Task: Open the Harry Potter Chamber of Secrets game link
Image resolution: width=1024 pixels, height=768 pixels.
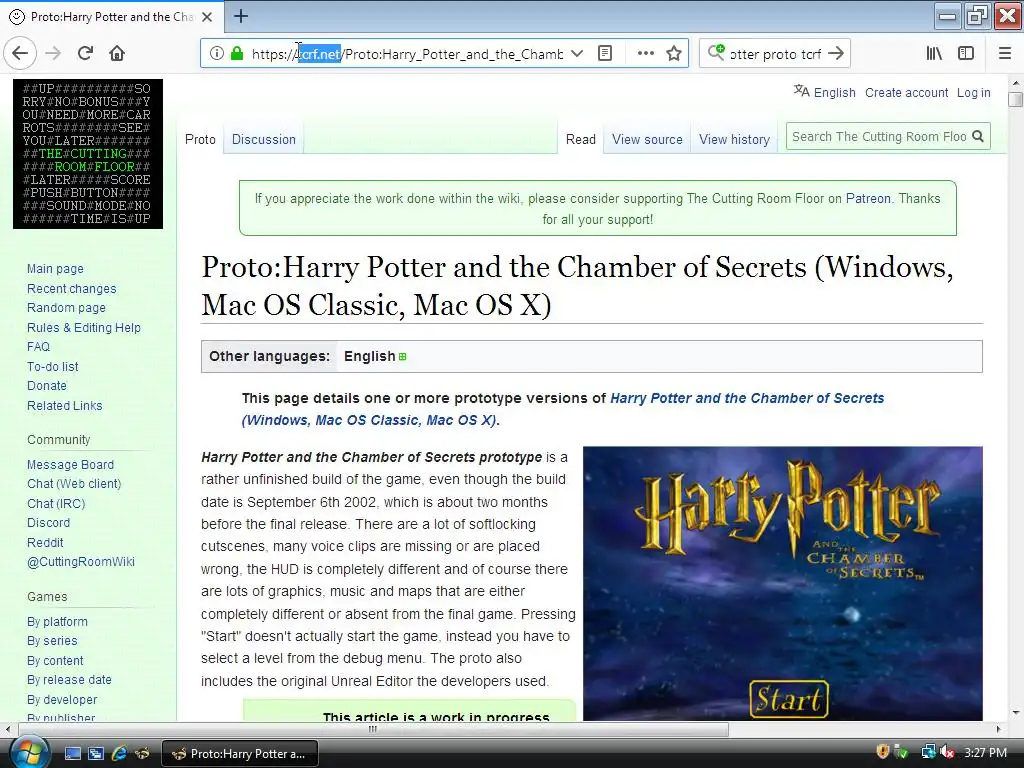Action: [x=563, y=409]
